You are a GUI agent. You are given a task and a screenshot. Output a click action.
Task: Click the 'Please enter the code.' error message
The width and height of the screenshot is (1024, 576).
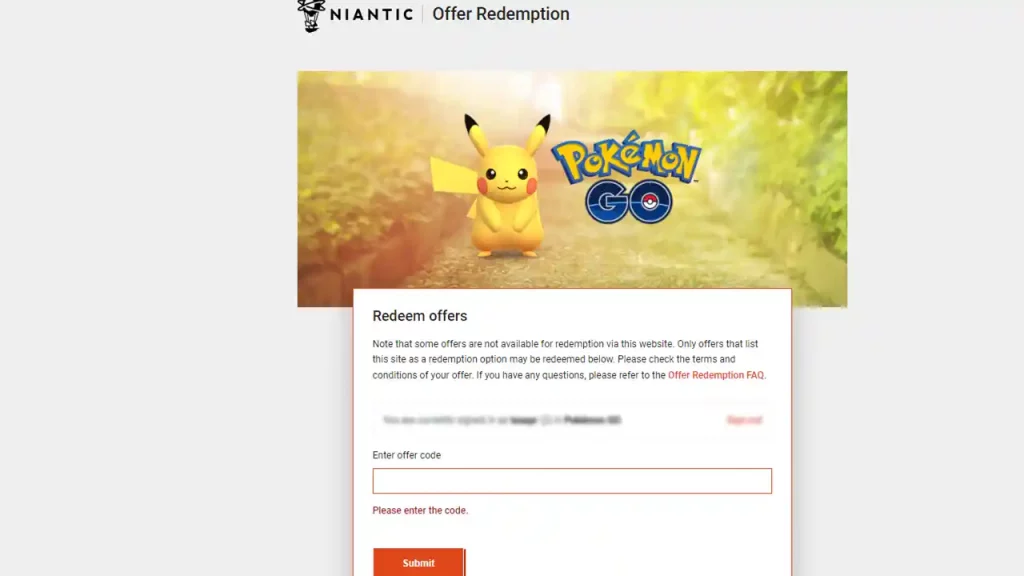[420, 510]
